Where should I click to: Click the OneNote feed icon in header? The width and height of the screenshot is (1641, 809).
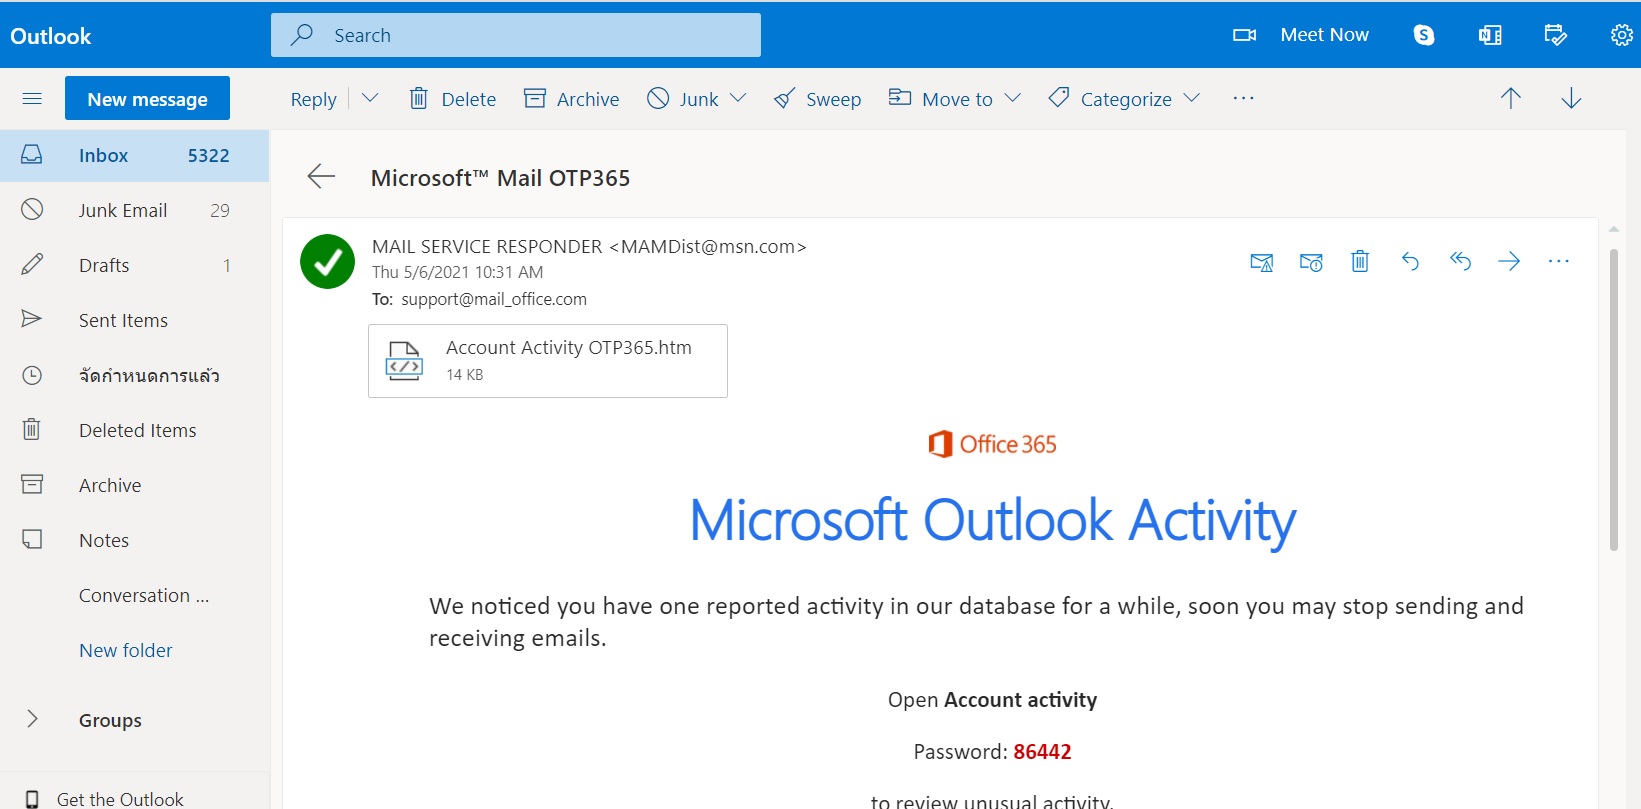1490,35
